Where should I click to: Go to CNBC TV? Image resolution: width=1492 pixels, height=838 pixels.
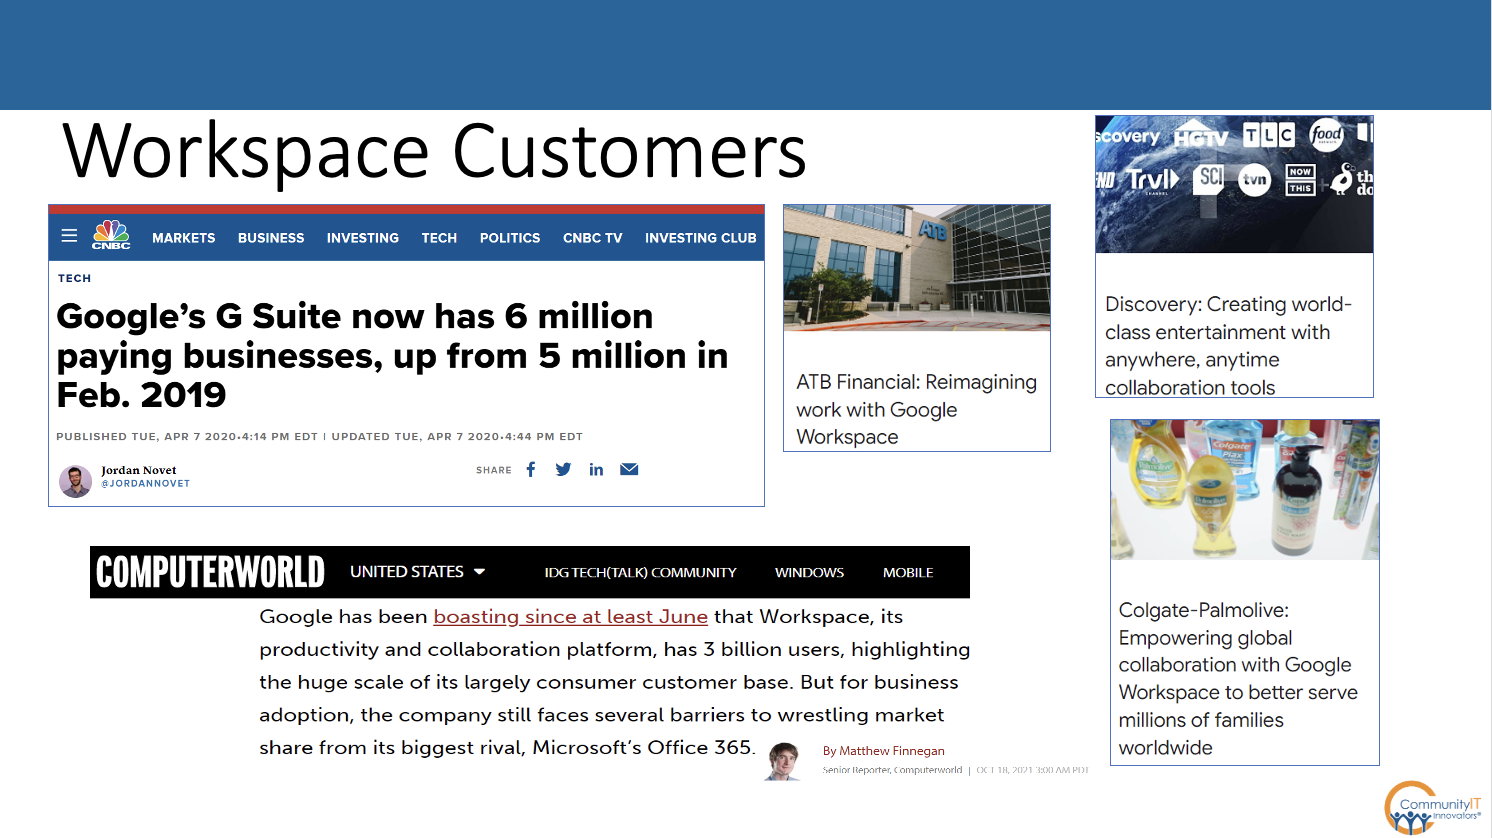coord(591,238)
